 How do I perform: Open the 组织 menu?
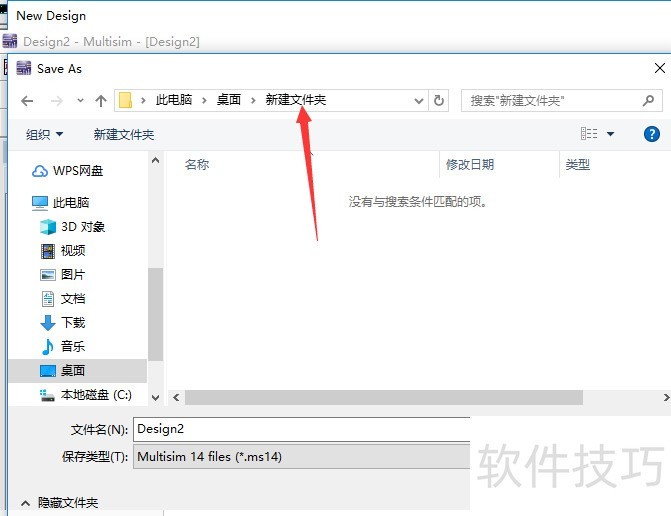coord(45,134)
